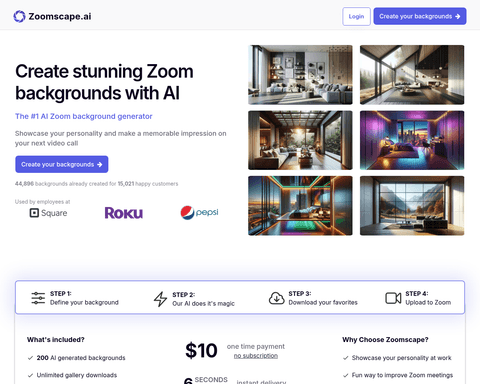The width and height of the screenshot is (480, 384).
Task: Click header Create your backgrounds button
Action: [x=420, y=16]
